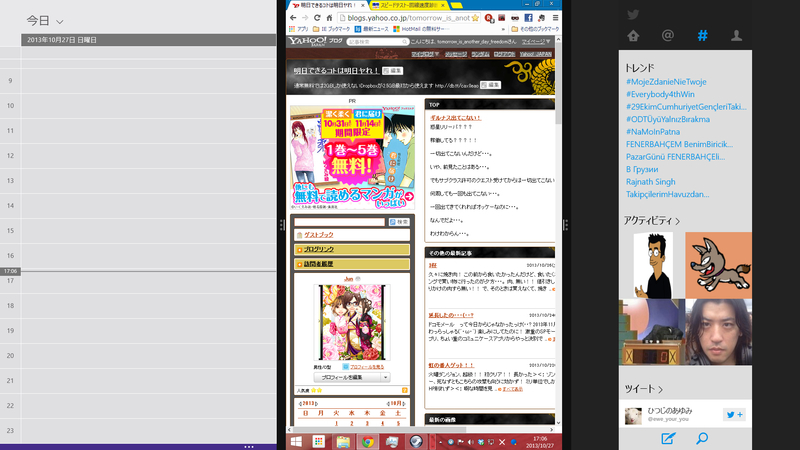The height and width of the screenshot is (450, 800).
Task: Click the blog sidebar 検索 button
Action: (399, 222)
